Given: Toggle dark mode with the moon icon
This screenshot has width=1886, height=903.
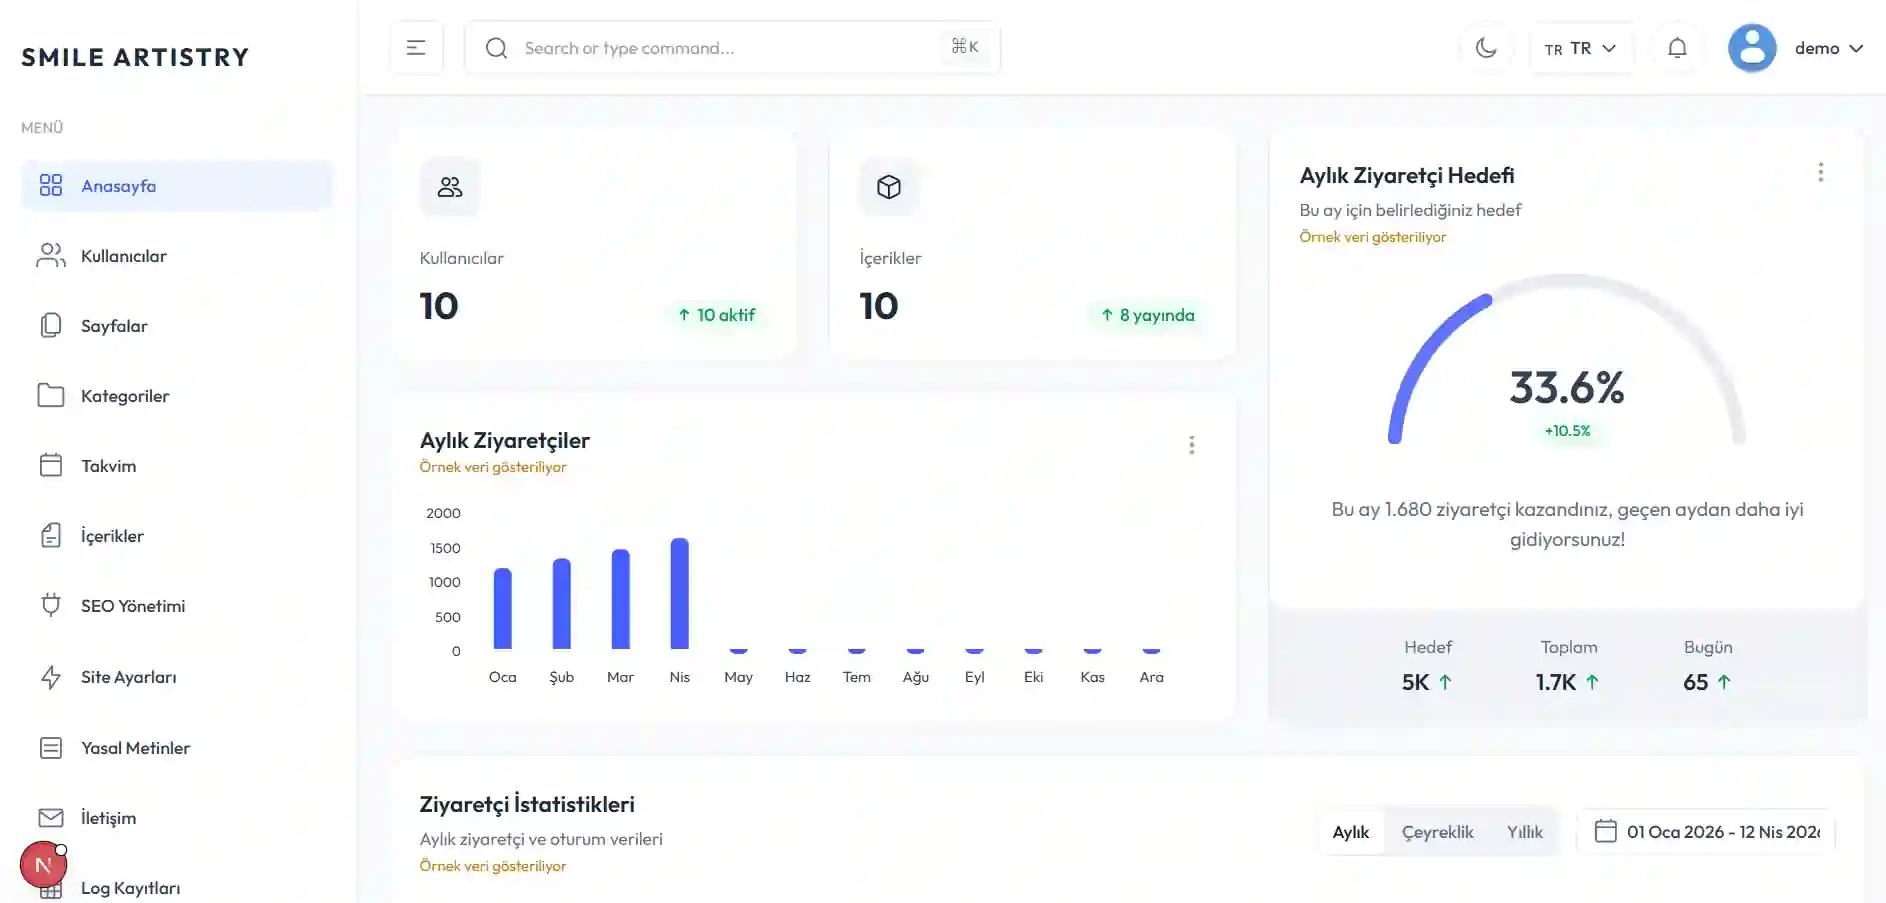Looking at the screenshot, I should (1487, 47).
